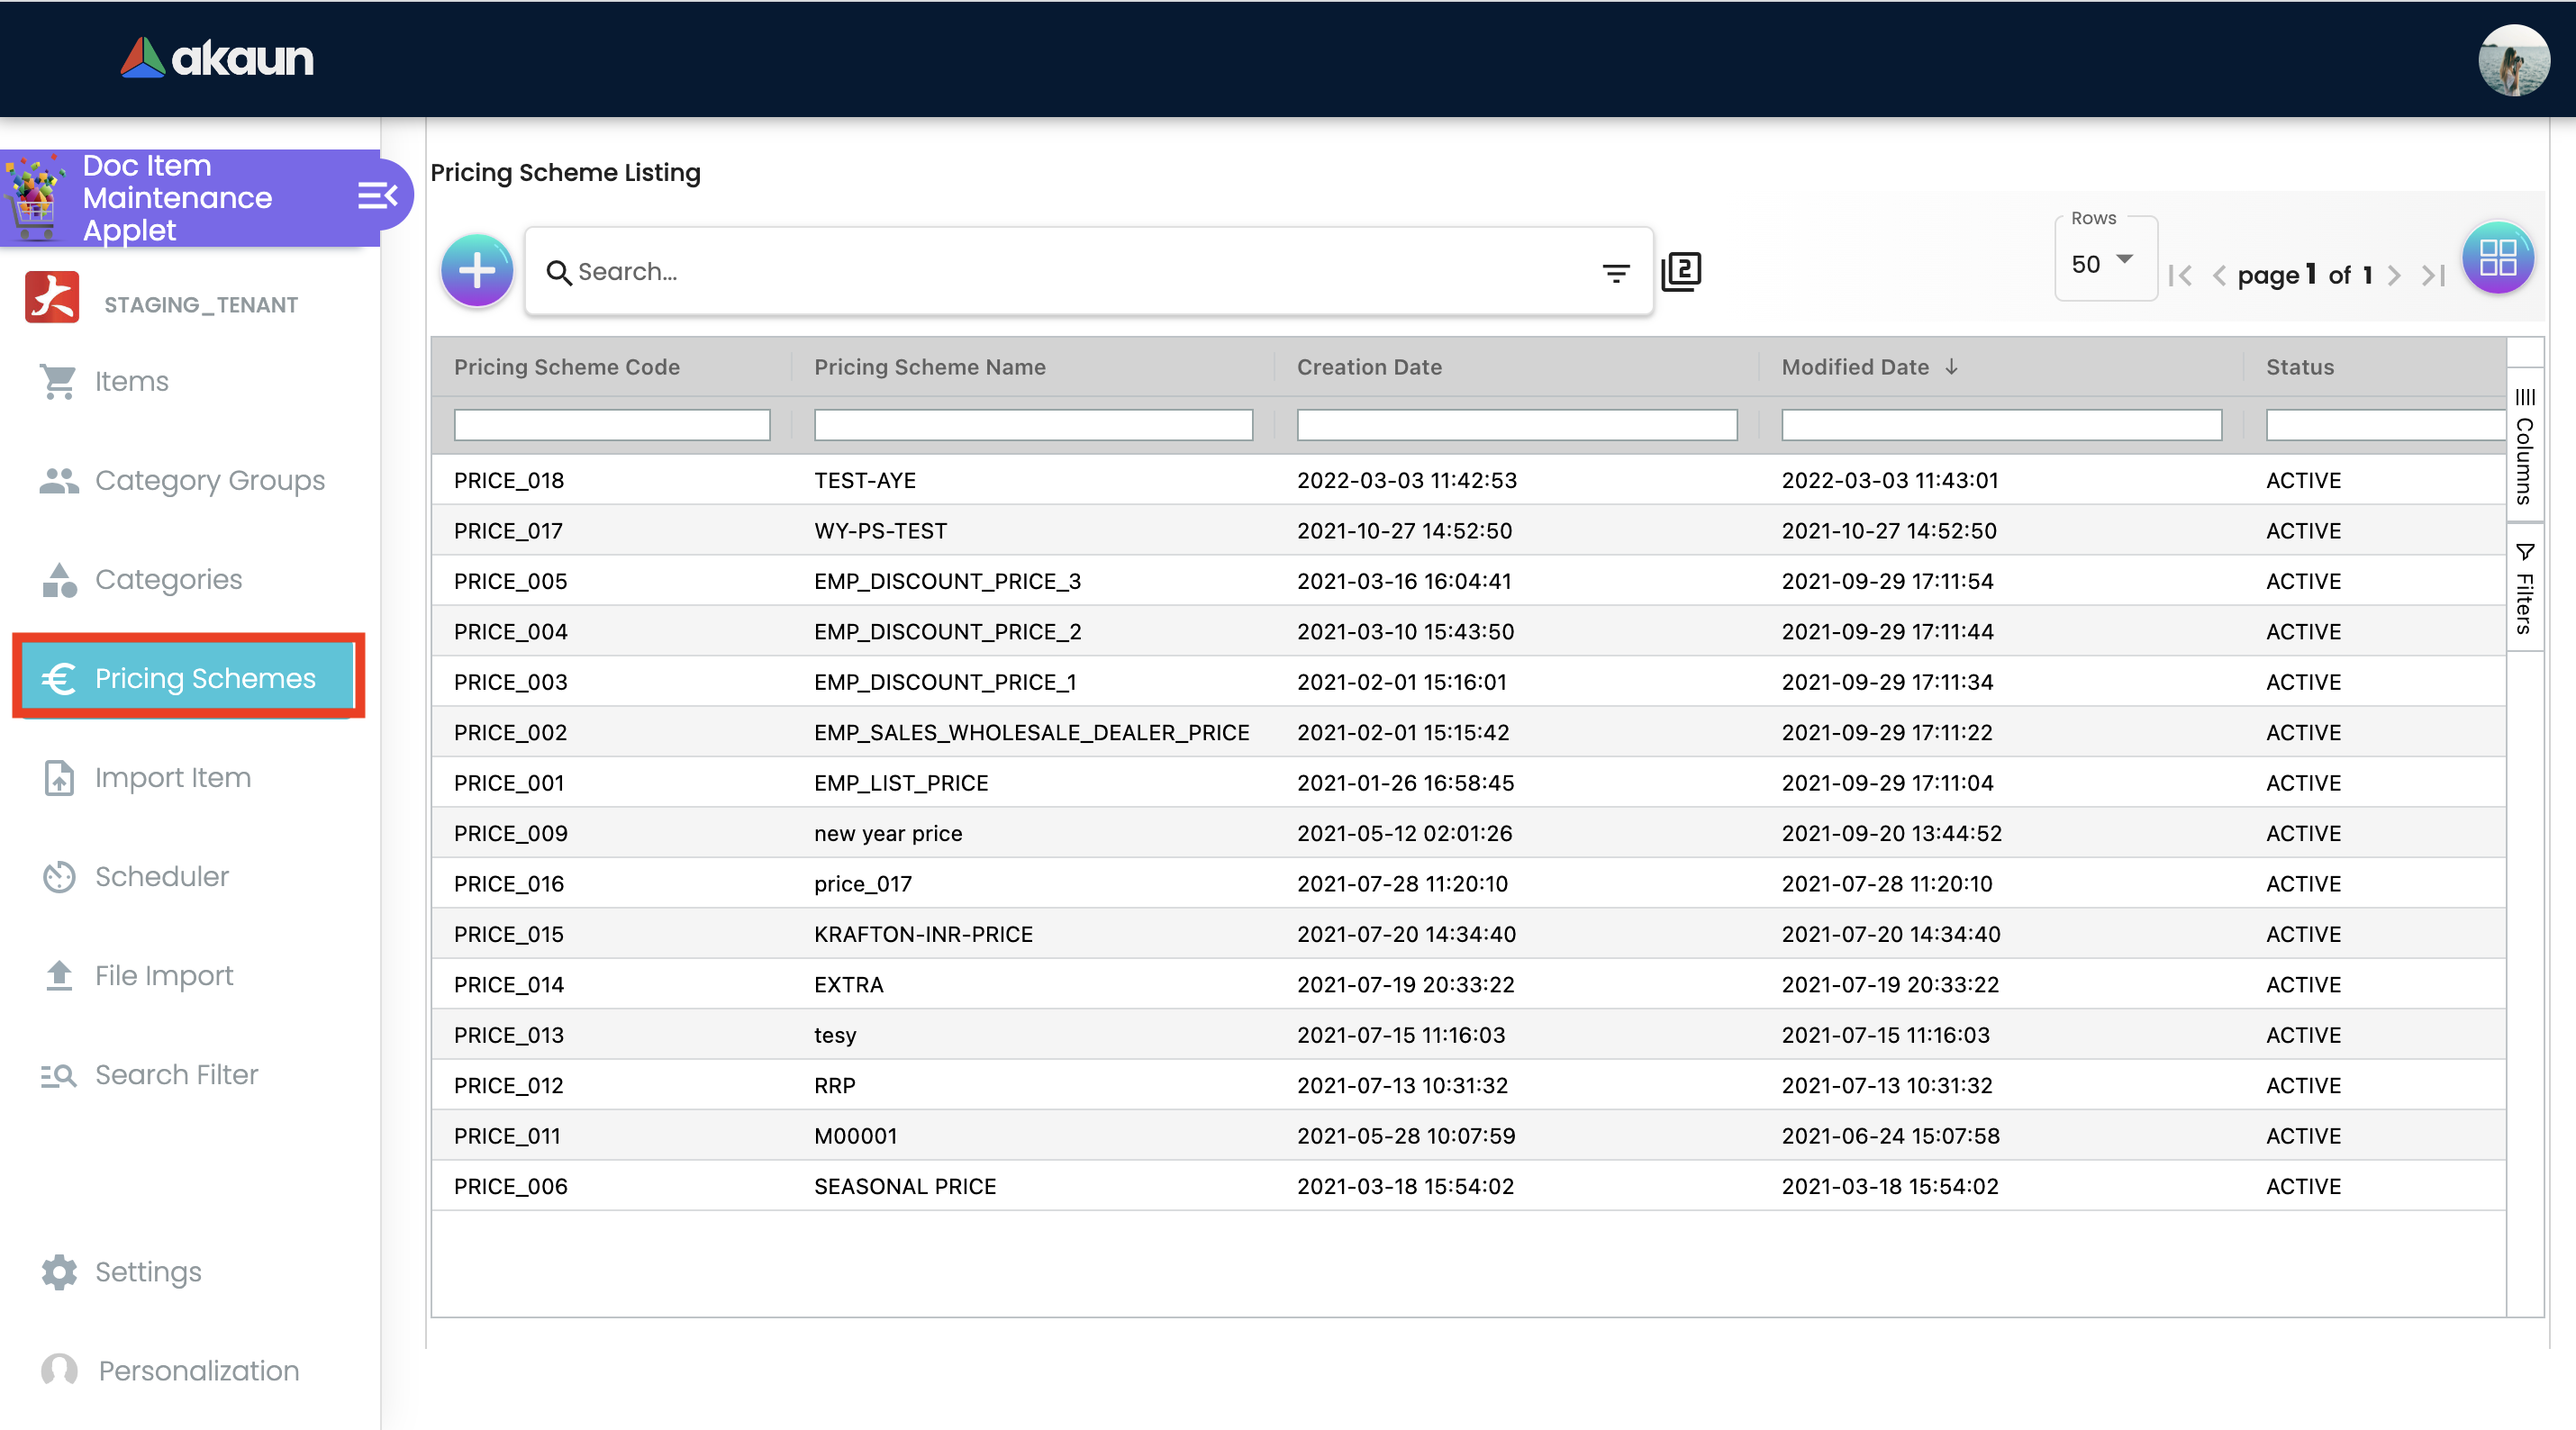Go to next page arrow
The width and height of the screenshot is (2576, 1430).
click(x=2394, y=276)
